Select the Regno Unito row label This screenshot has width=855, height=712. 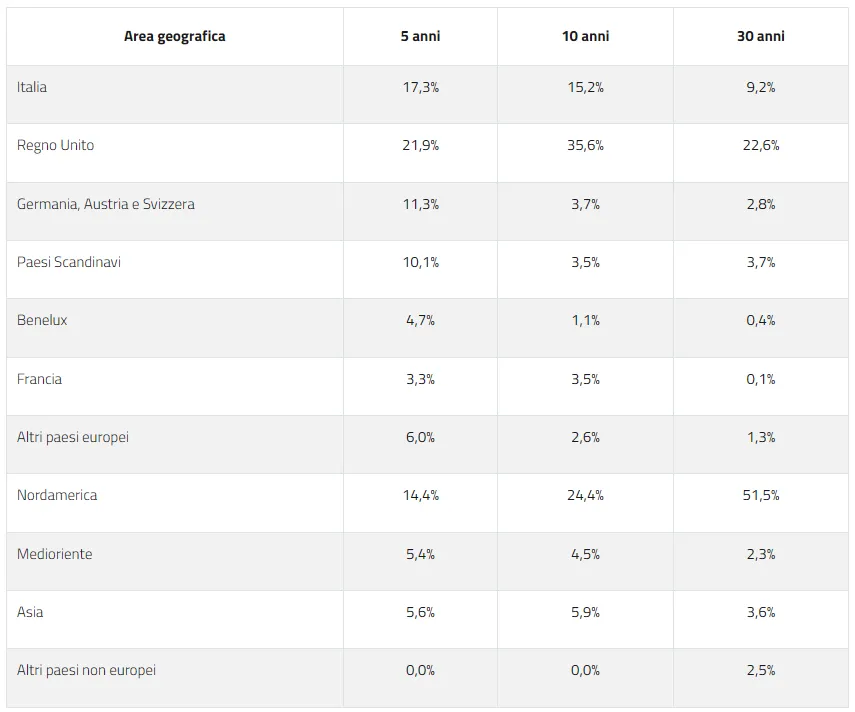(x=55, y=146)
